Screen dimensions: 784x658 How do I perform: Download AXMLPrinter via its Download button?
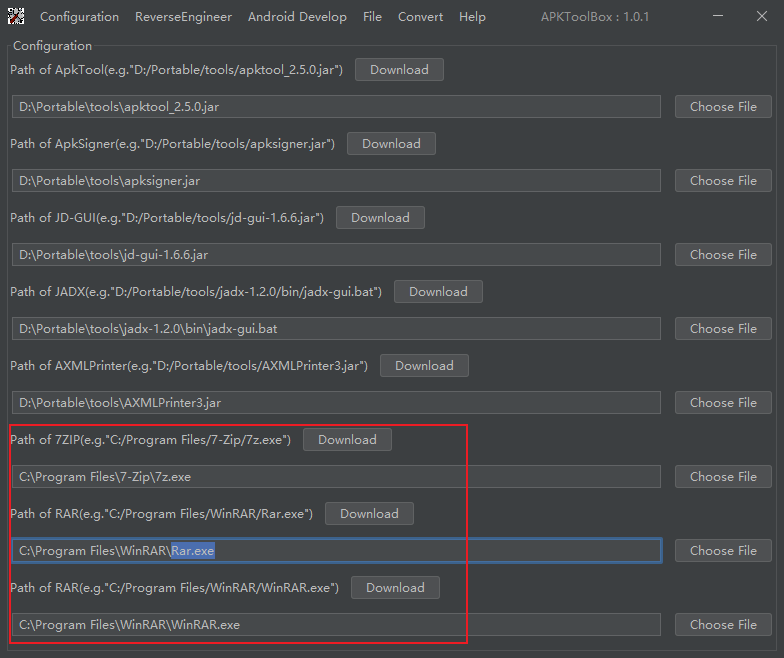[x=424, y=366]
